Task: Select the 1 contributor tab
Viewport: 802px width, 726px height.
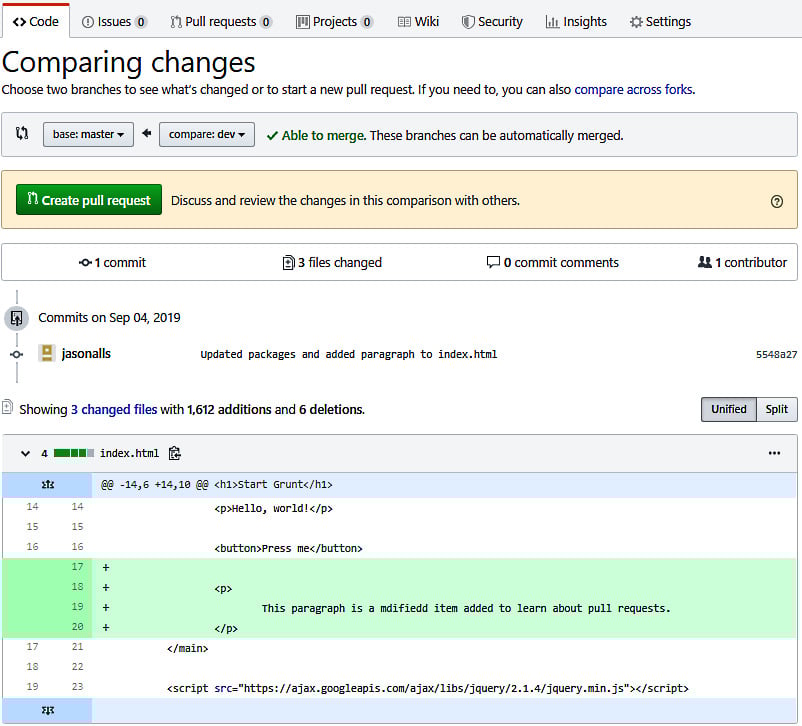Action: coord(742,262)
